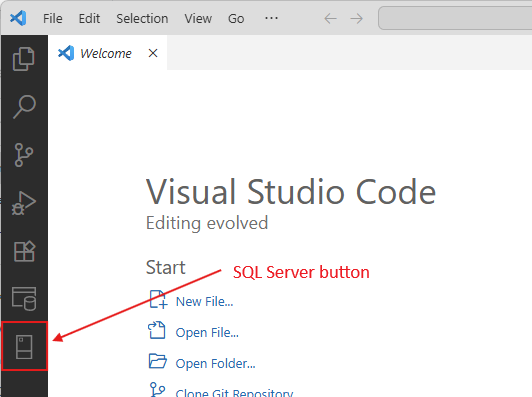Click the Clone Git Repository link

coord(234,393)
